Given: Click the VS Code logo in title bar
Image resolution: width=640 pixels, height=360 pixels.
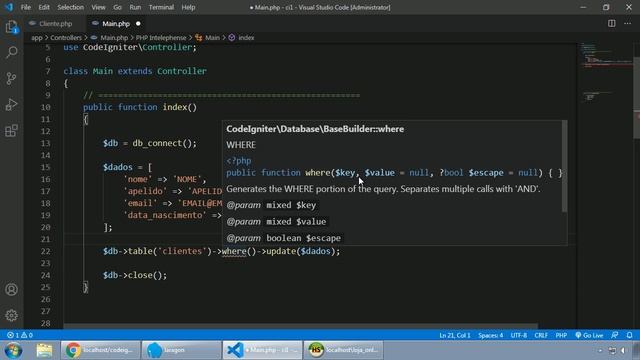Looking at the screenshot, I should tap(9, 7).
